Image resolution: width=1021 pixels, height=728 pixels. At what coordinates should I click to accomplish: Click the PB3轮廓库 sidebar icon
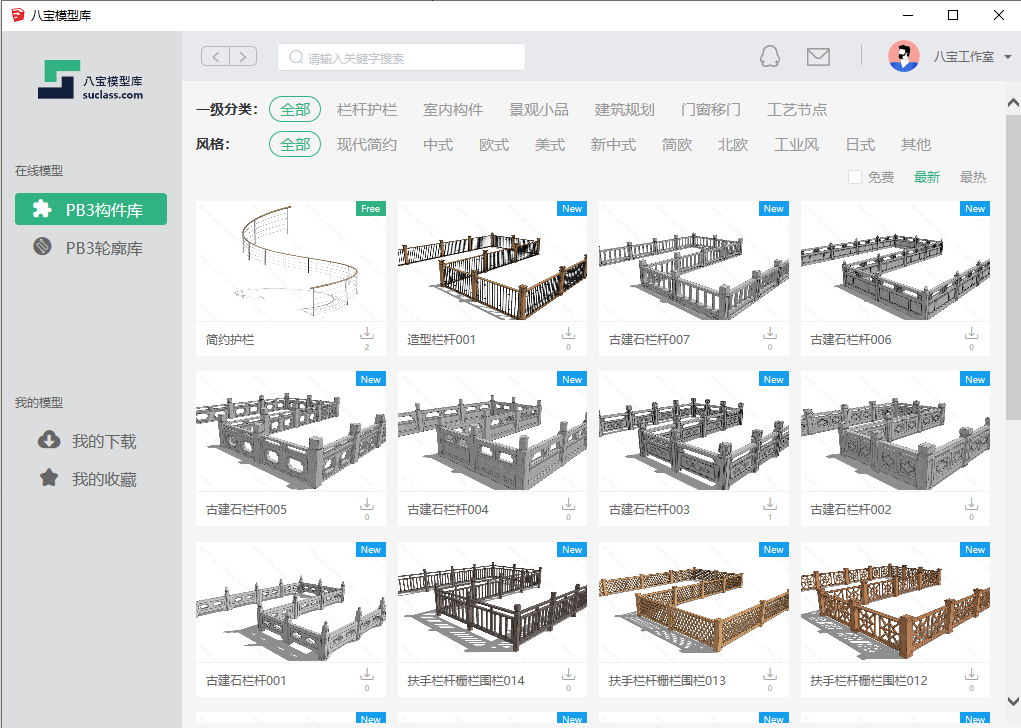tap(42, 247)
